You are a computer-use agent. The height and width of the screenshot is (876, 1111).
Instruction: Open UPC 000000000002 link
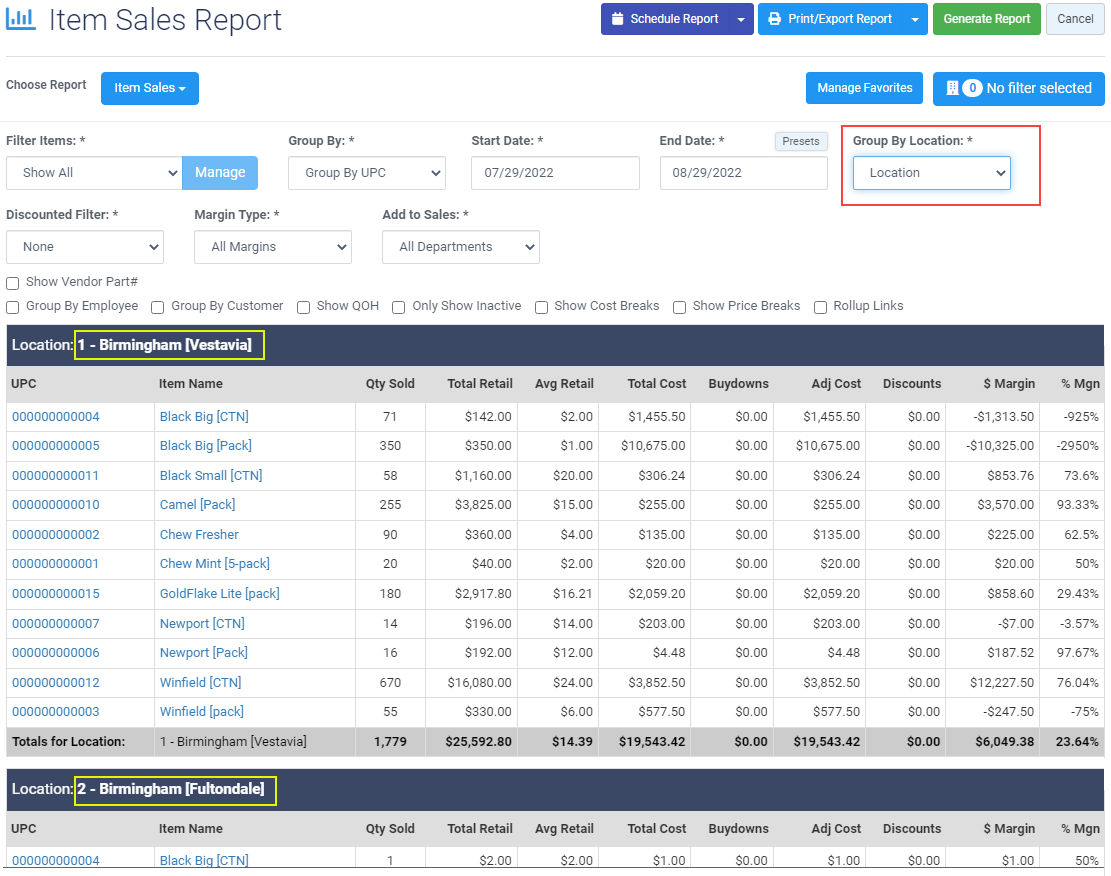(56, 534)
